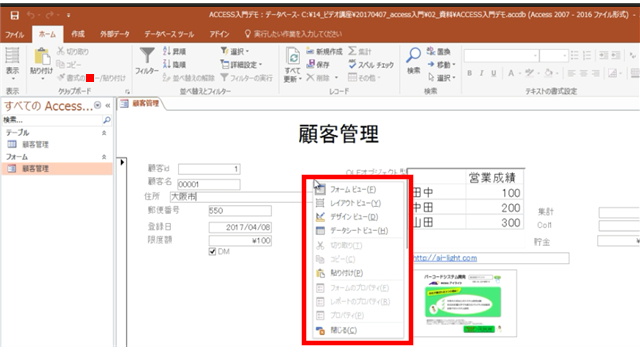Open the 顧客管理 table in navigation pane
Image resolution: width=640 pixels, height=360 pixels.
point(36,144)
